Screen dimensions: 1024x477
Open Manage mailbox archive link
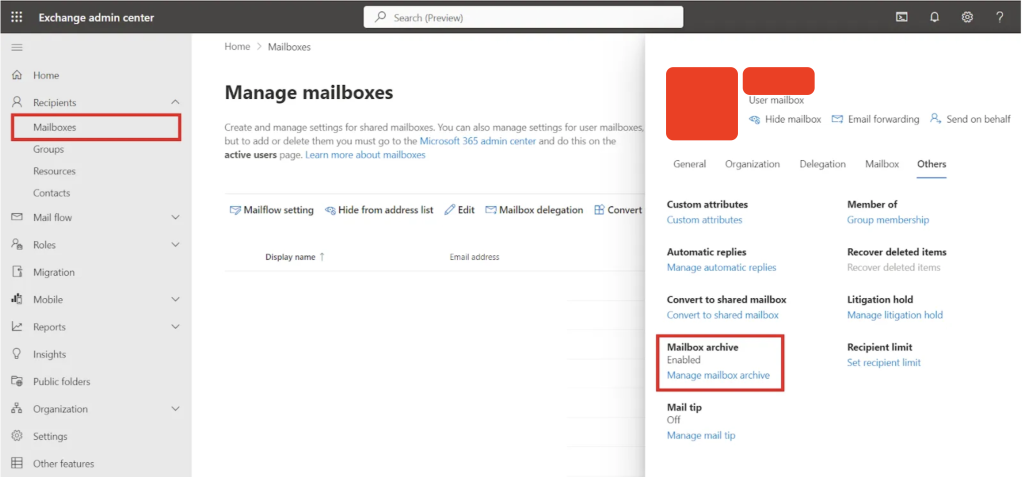coord(718,375)
